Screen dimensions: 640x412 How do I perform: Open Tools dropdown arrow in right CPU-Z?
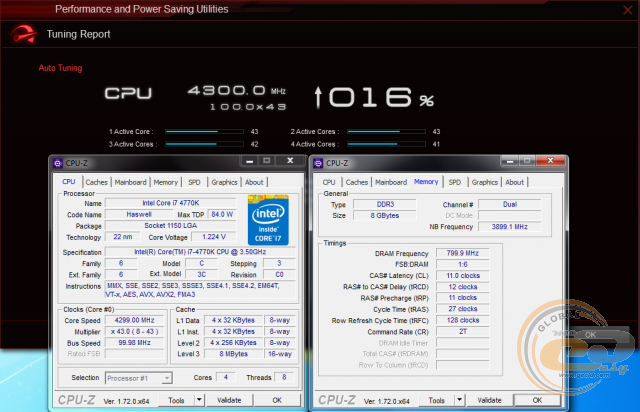pyautogui.click(x=460, y=400)
